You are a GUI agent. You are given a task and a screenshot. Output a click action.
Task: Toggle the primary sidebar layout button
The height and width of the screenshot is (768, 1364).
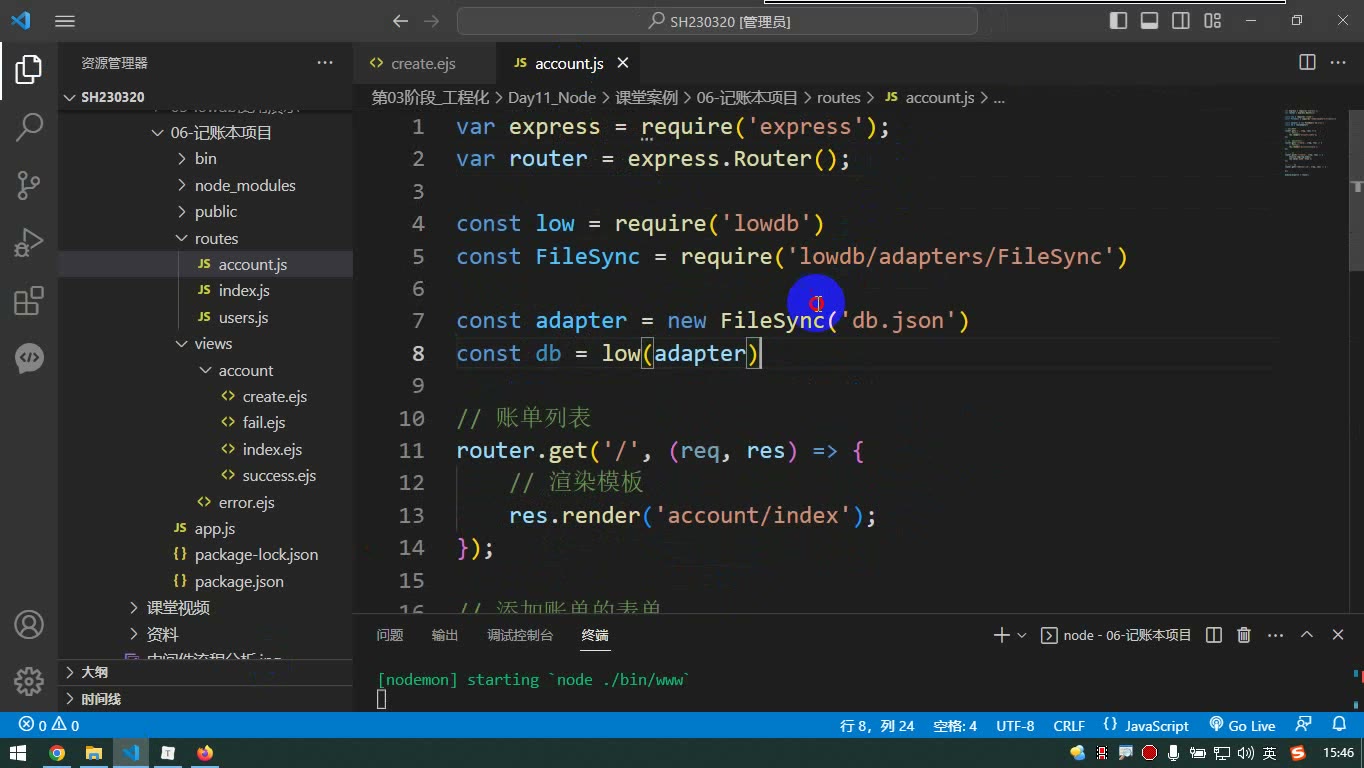pyautogui.click(x=1119, y=21)
